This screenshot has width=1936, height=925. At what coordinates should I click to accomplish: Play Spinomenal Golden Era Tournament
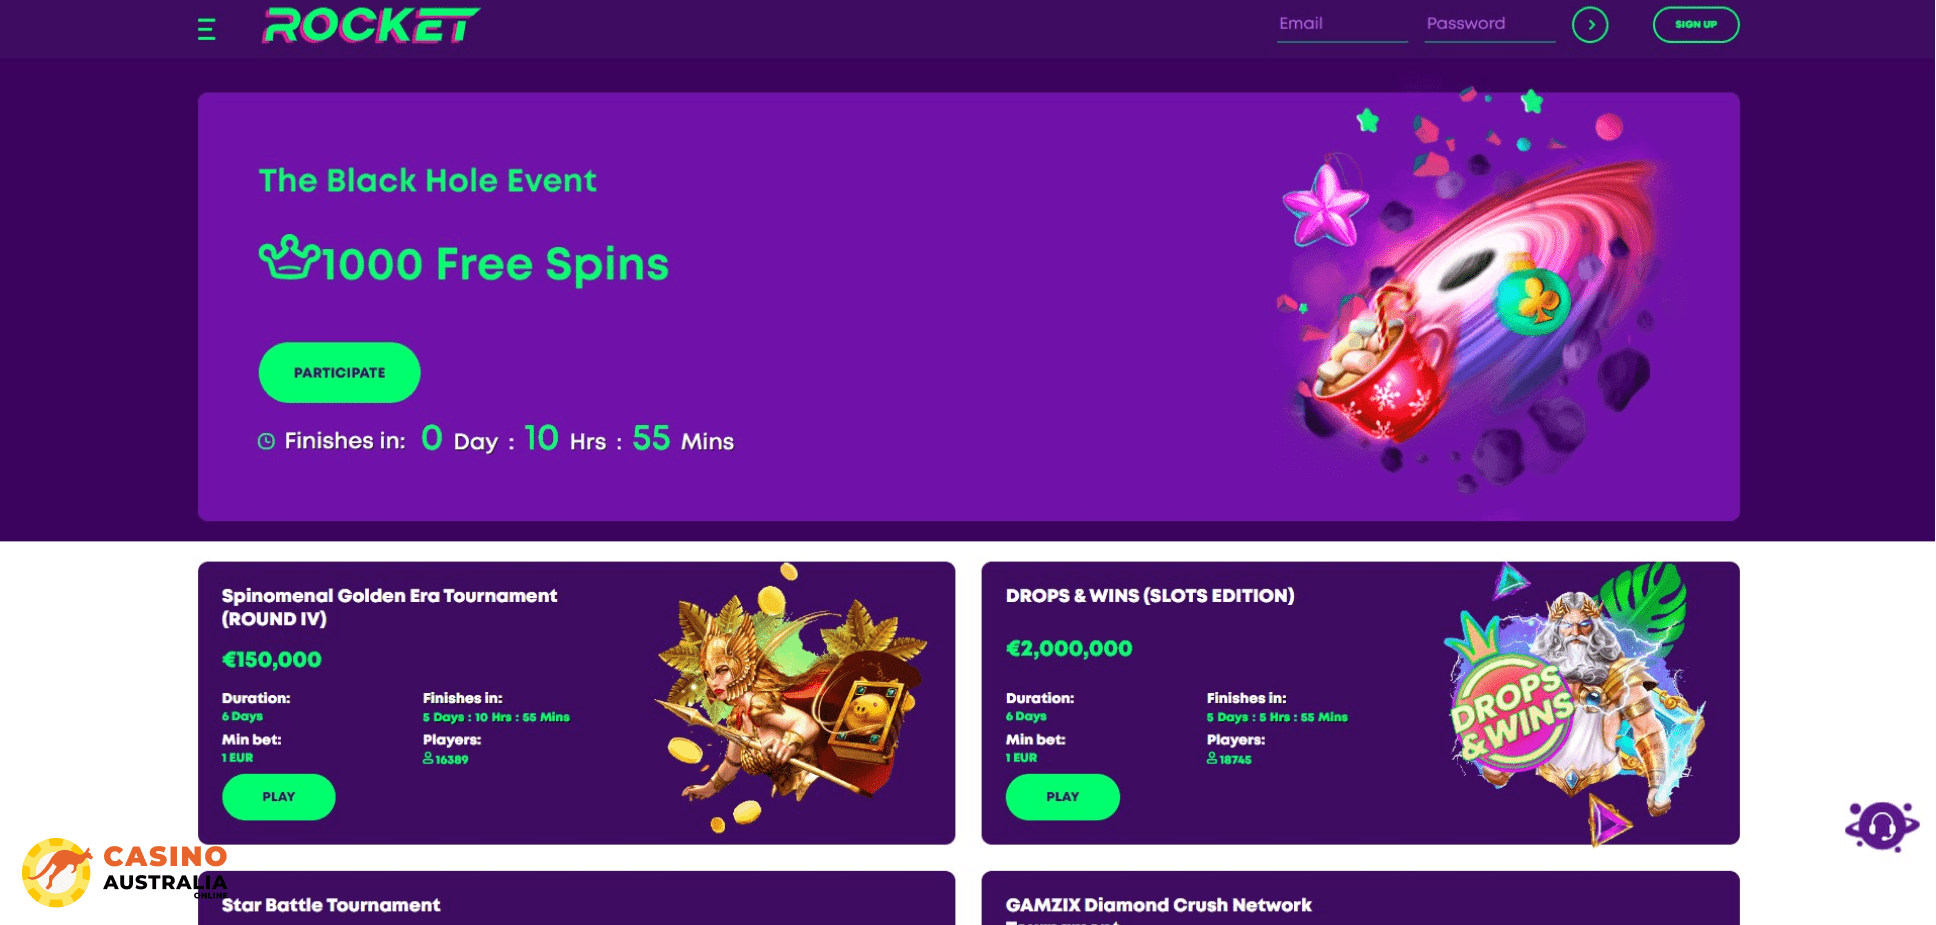tap(279, 797)
